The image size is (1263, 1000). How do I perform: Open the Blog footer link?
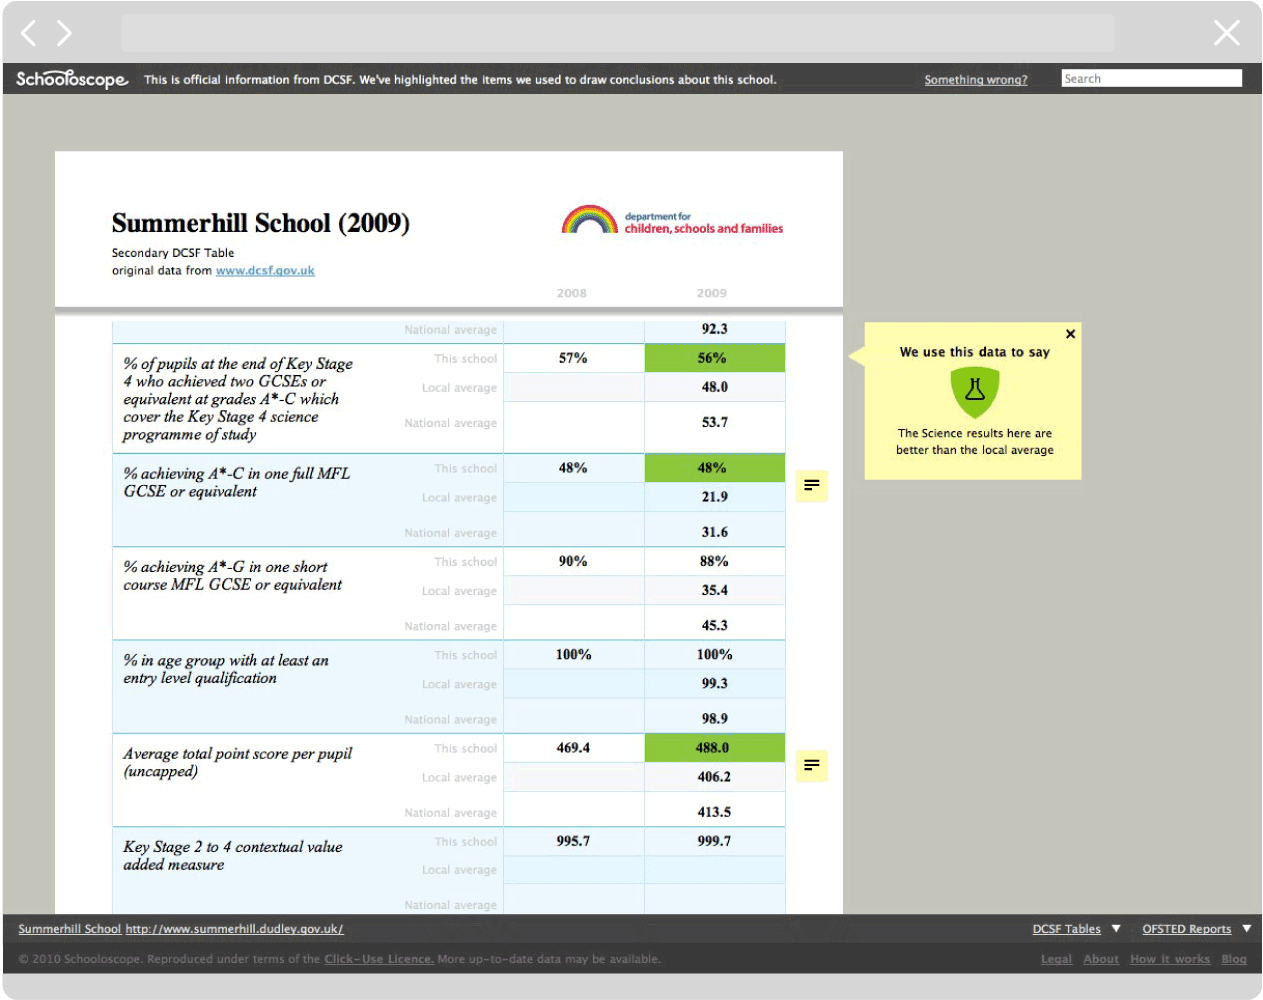click(1234, 959)
